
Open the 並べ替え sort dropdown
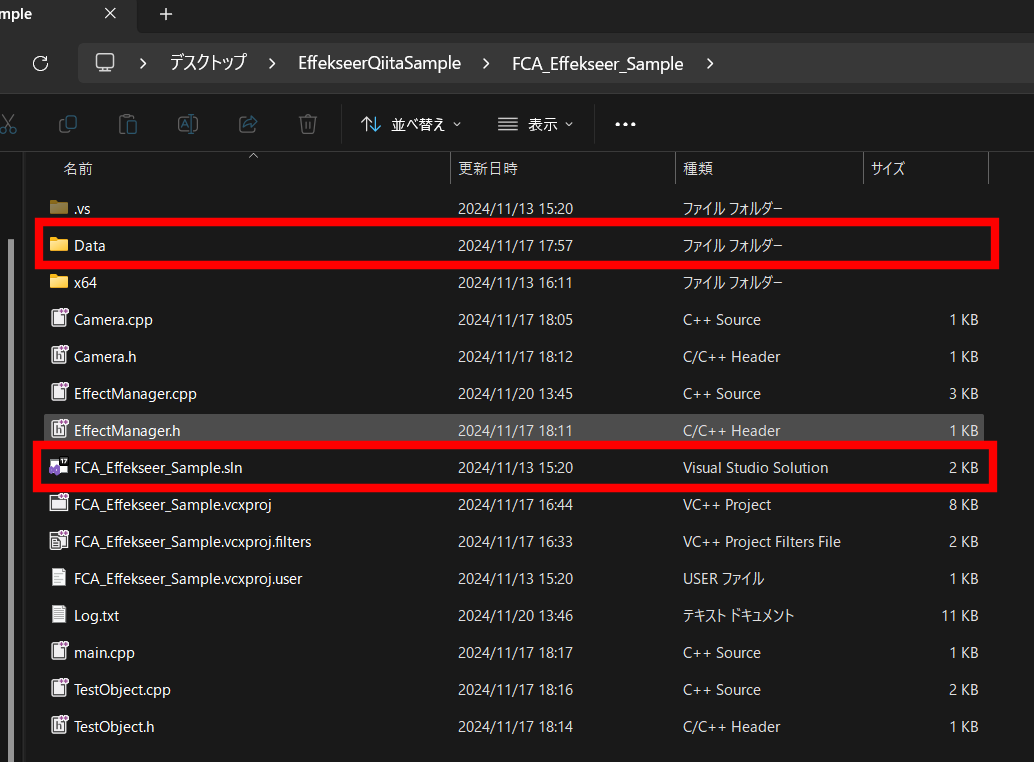tap(411, 124)
